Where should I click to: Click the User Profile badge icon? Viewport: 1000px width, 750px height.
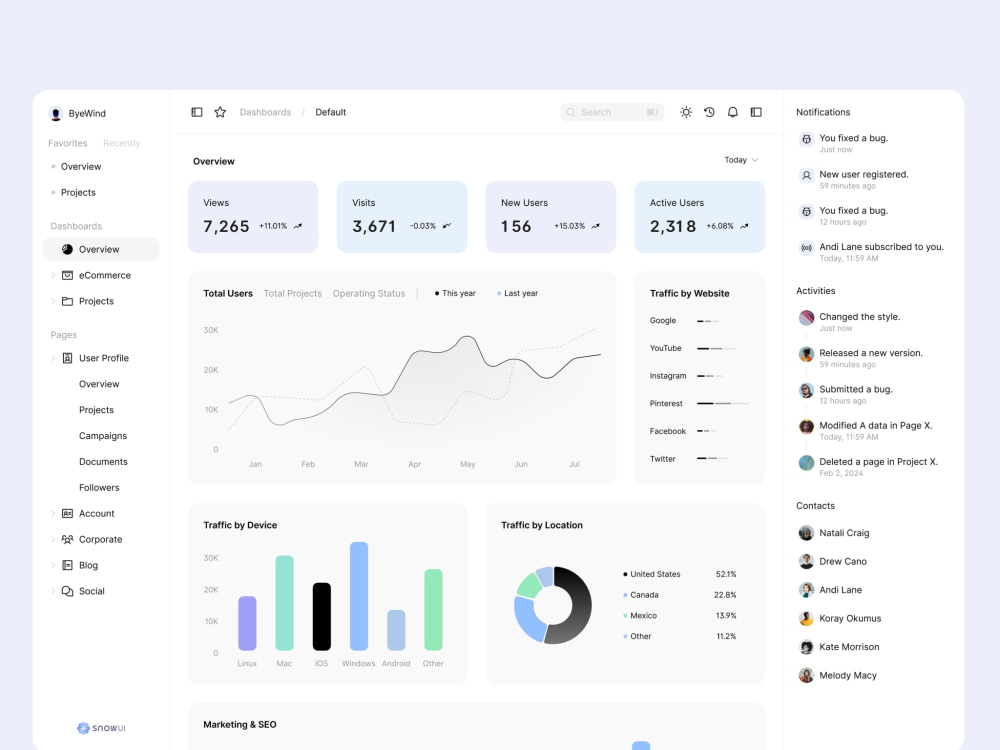(x=67, y=358)
